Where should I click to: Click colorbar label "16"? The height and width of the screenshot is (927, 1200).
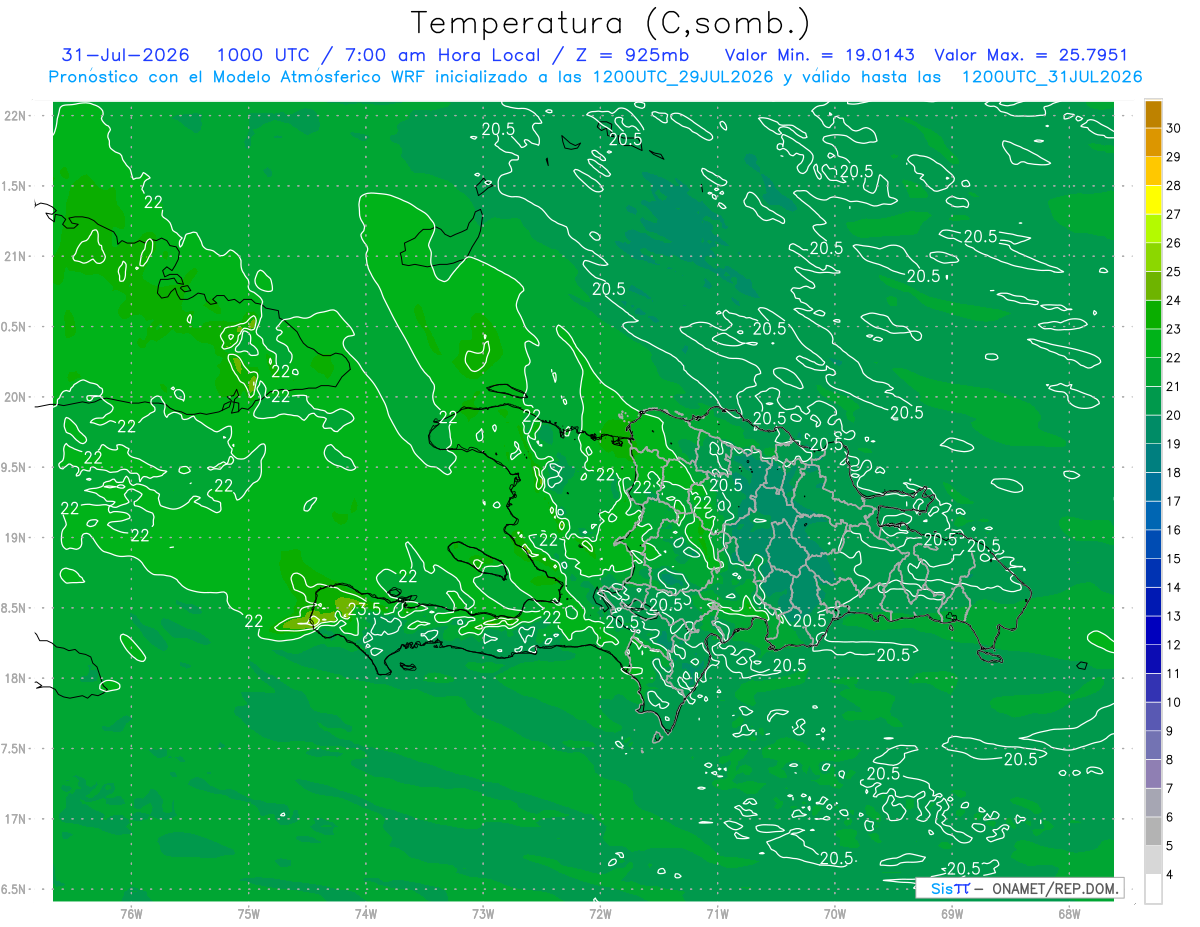[1174, 530]
